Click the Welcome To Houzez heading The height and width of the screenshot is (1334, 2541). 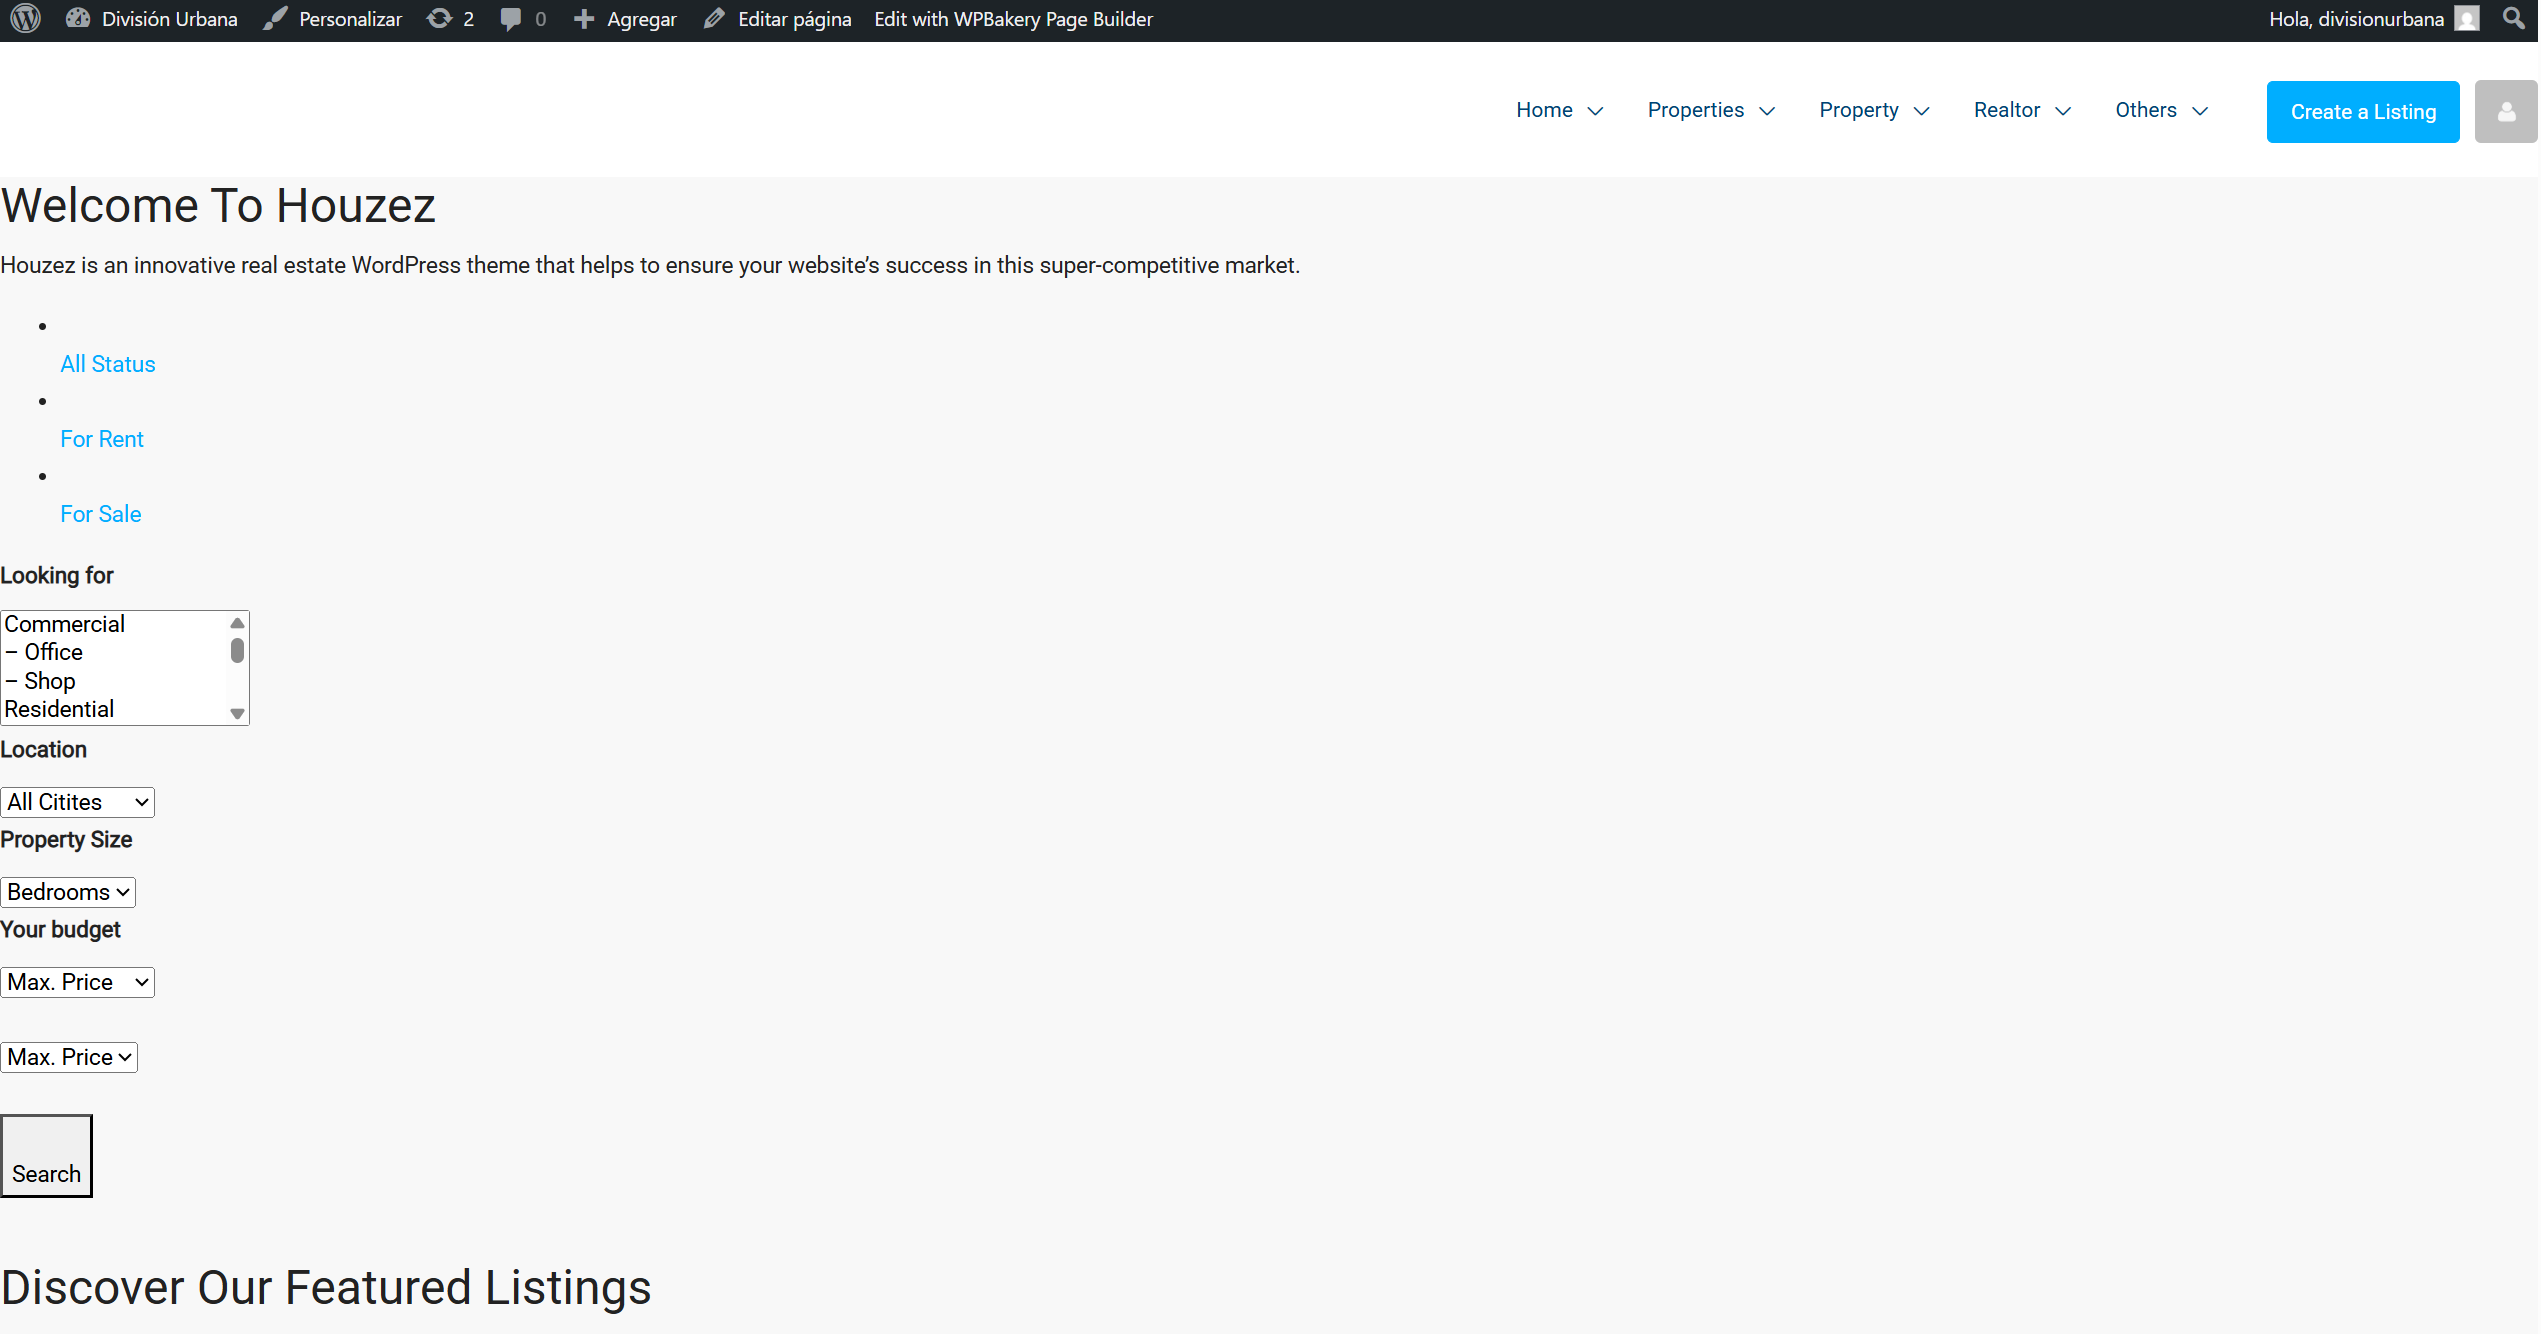click(218, 206)
